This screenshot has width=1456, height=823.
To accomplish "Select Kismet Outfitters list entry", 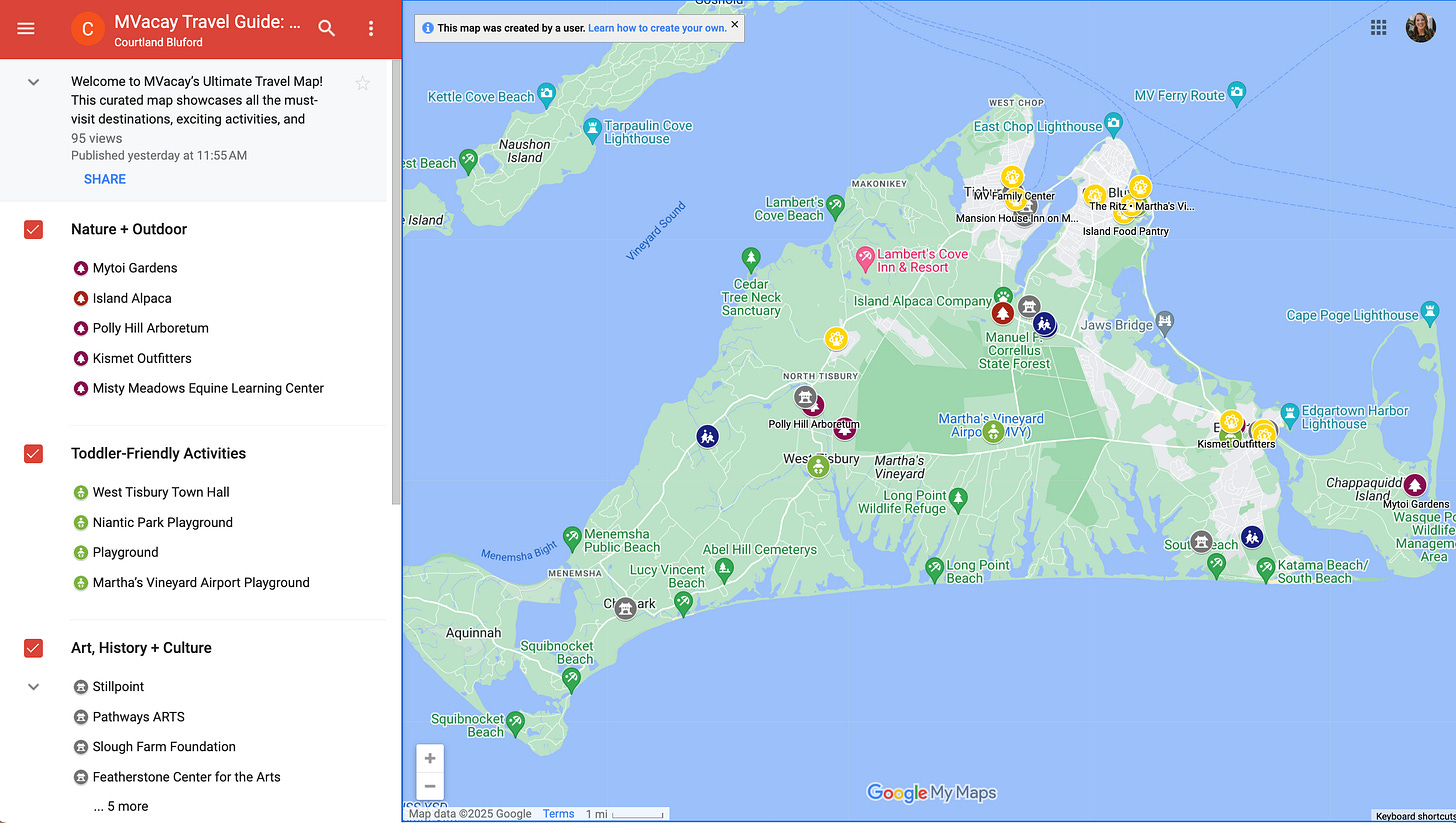I will point(142,358).
